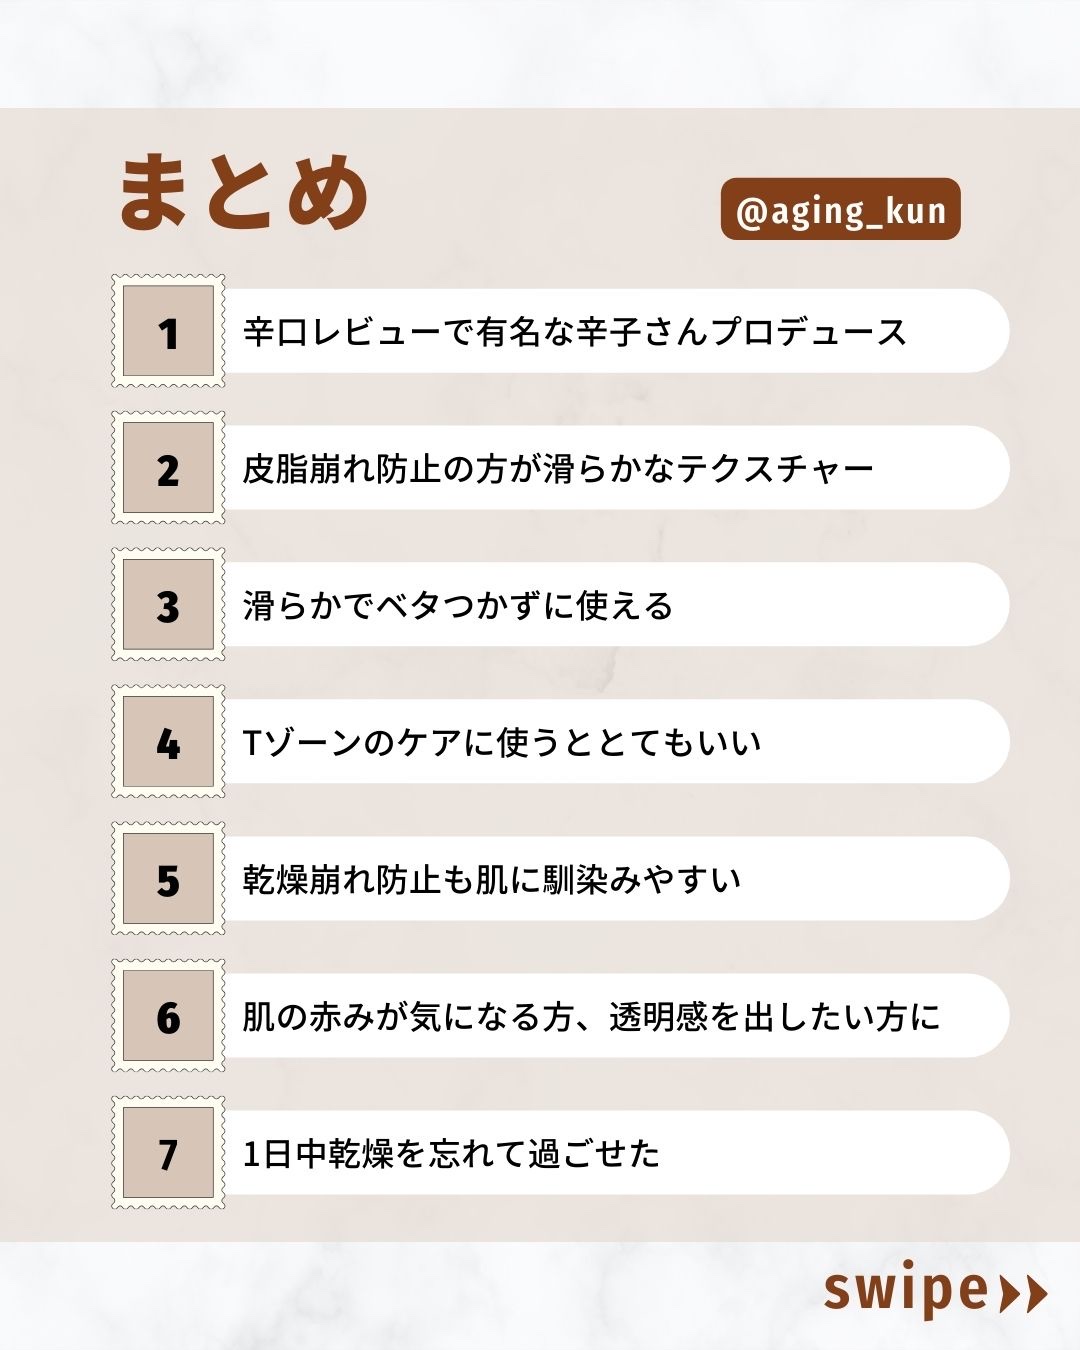This screenshot has width=1080, height=1350.
Task: Click the まとめ heading
Action: 244,193
